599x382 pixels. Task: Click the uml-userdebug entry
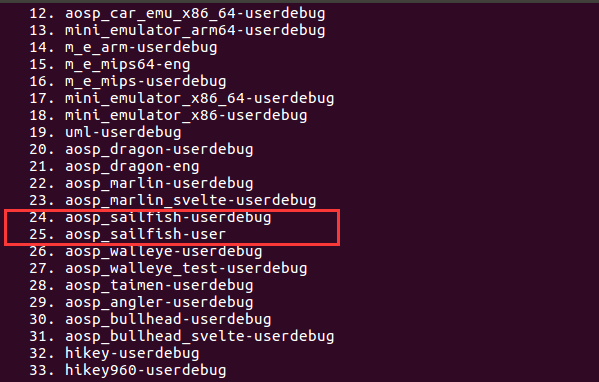pyautogui.click(x=123, y=132)
